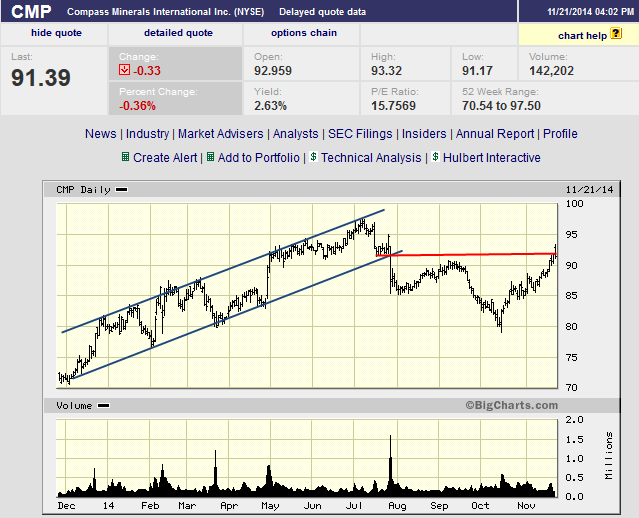Click the 70 price axis label
The width and height of the screenshot is (639, 518).
coord(571,388)
